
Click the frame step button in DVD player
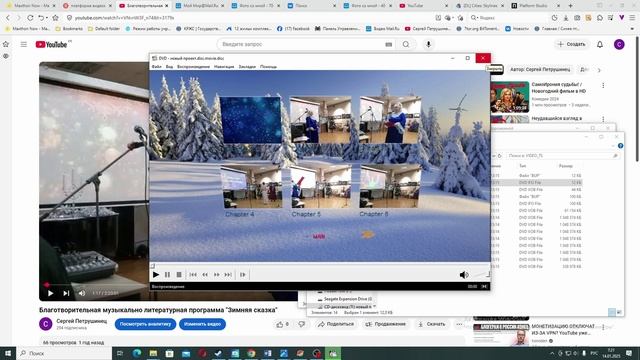point(243,275)
